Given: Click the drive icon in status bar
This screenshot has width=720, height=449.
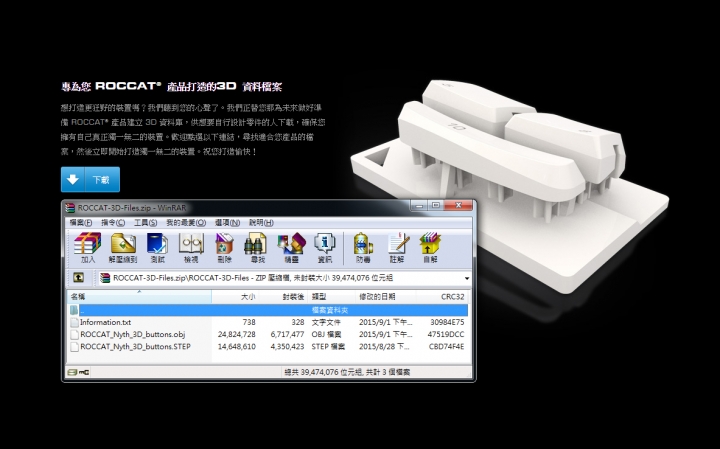Looking at the screenshot, I should pos(72,372).
